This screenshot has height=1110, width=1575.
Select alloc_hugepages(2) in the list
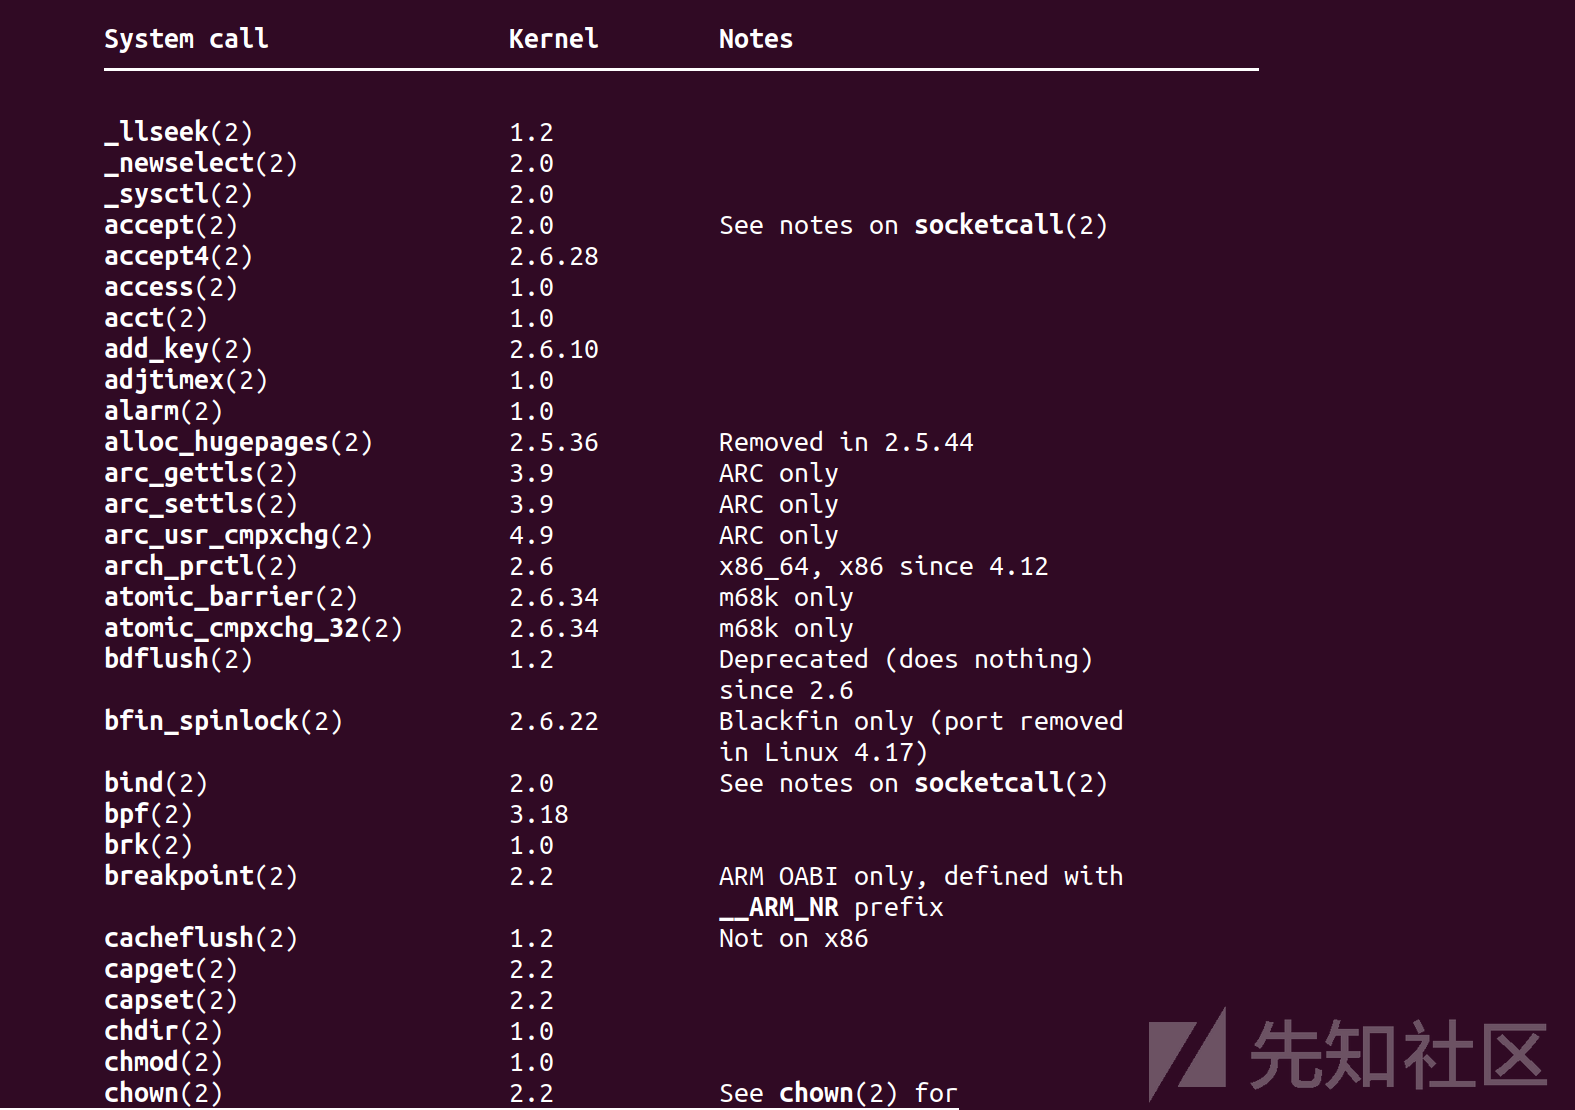tap(238, 442)
